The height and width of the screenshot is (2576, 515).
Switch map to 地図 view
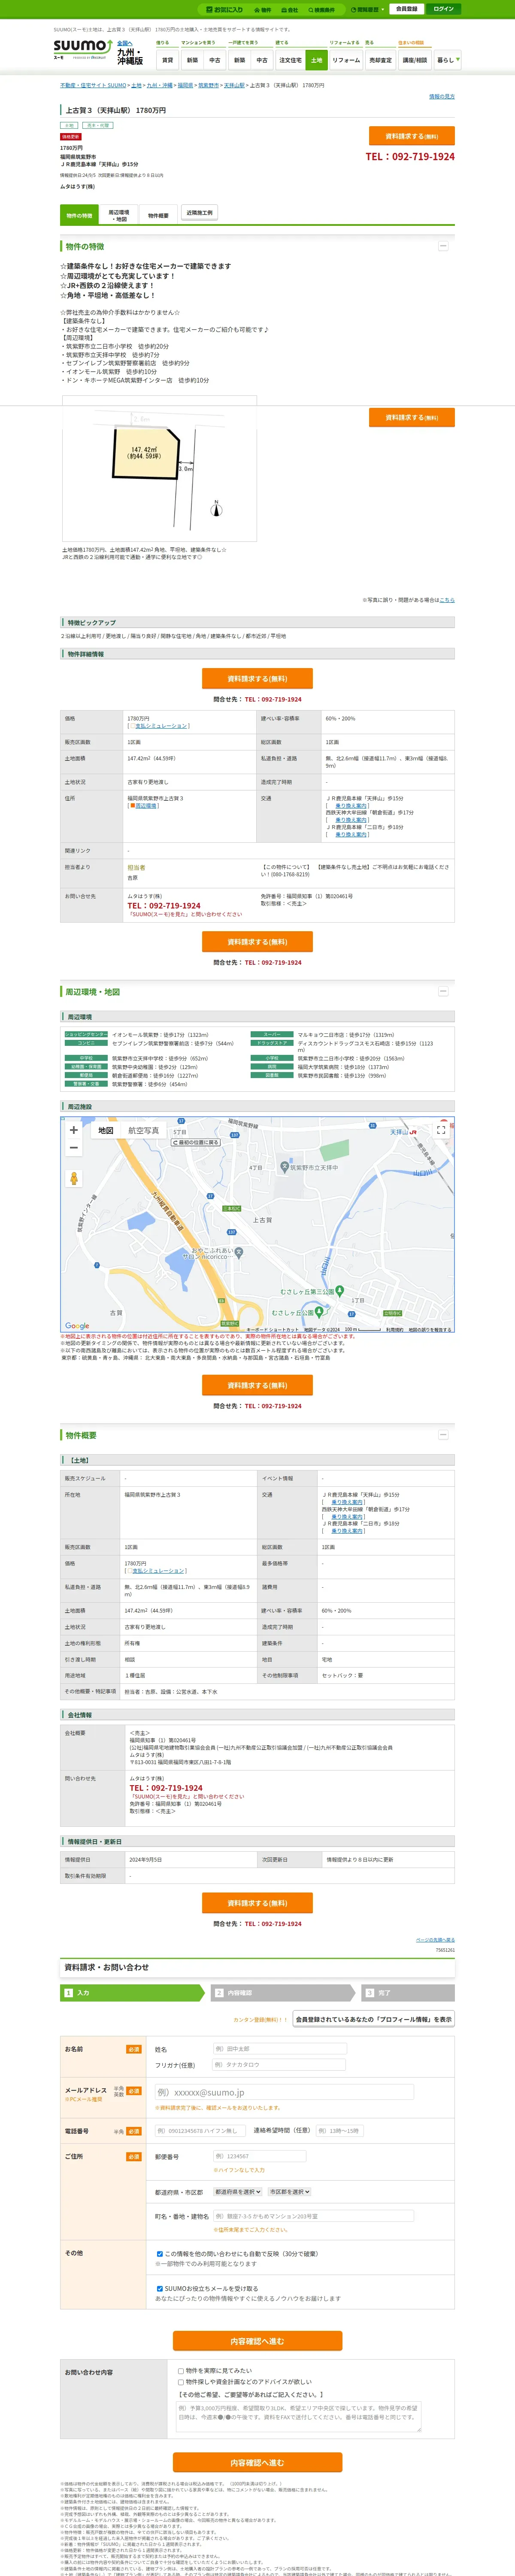105,1131
